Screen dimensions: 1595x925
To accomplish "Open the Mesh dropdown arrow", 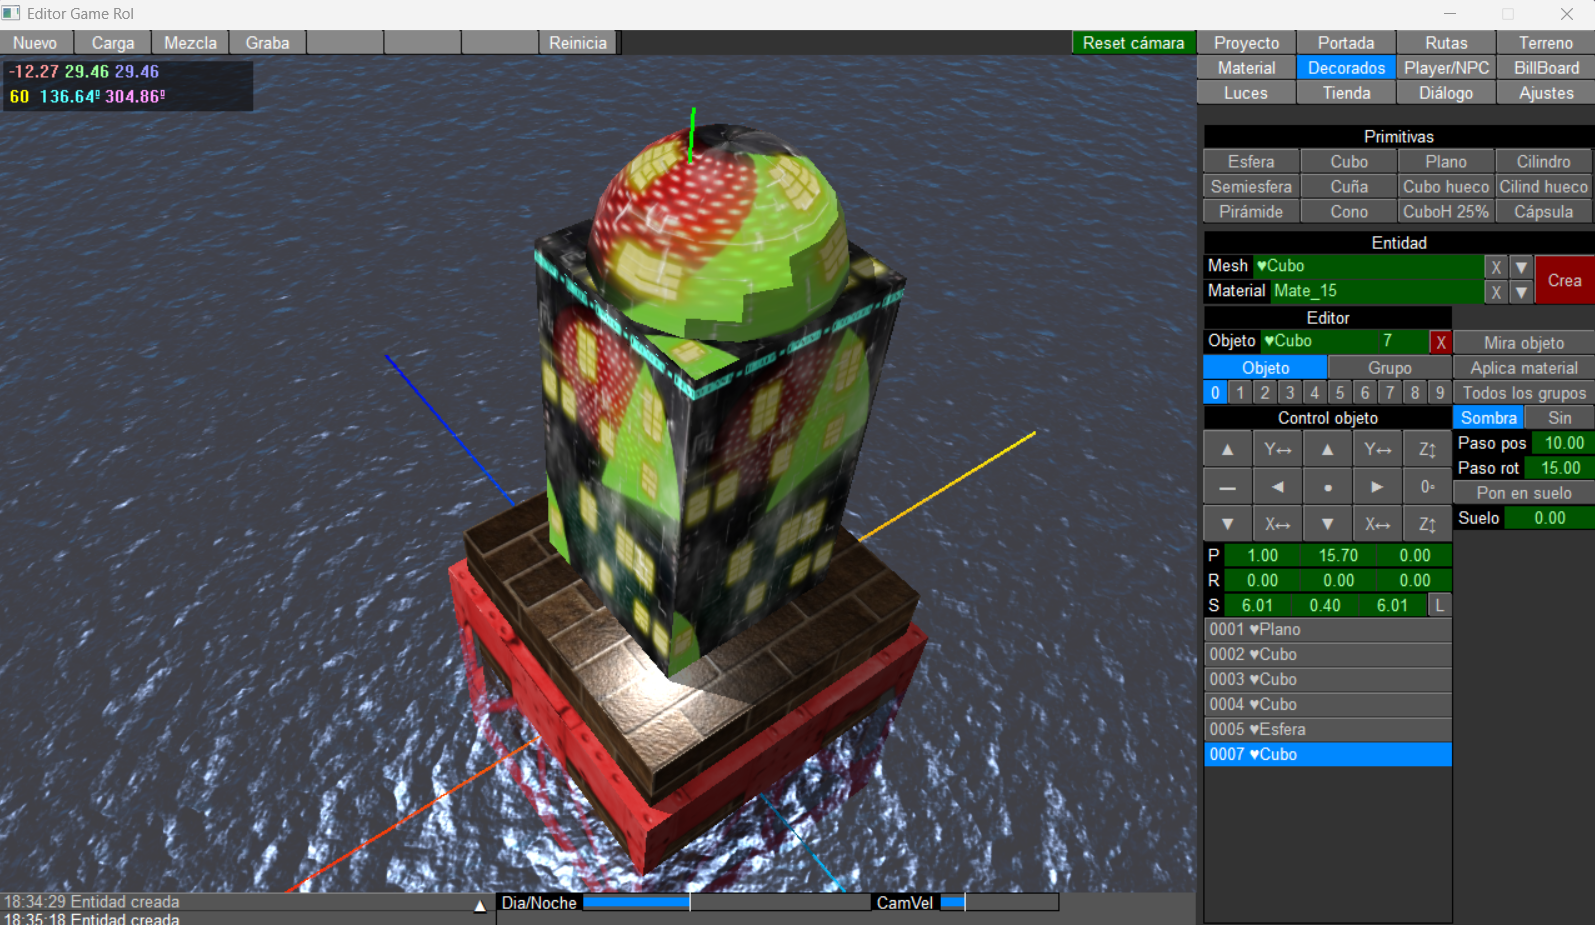I will [x=1521, y=267].
